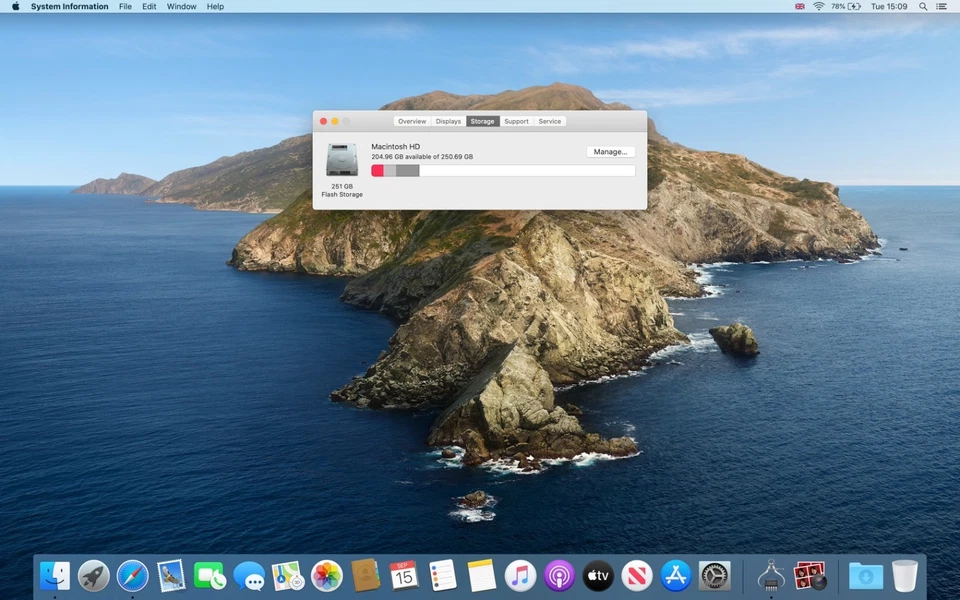Open App Store in Dock
Screen dimensions: 960x600
coord(676,576)
